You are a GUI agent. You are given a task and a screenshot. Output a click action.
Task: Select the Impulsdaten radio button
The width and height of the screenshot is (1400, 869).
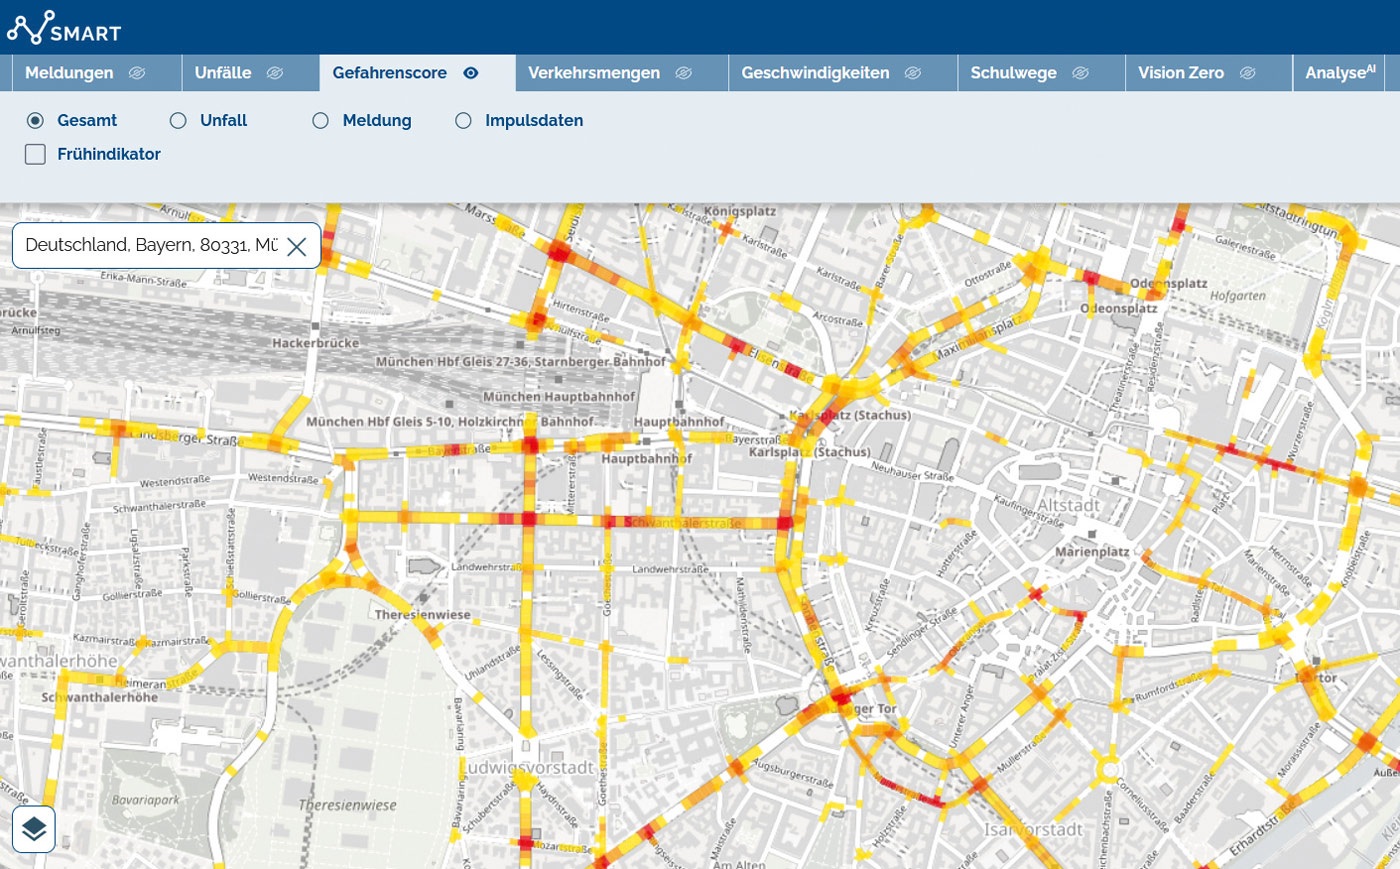tap(463, 120)
